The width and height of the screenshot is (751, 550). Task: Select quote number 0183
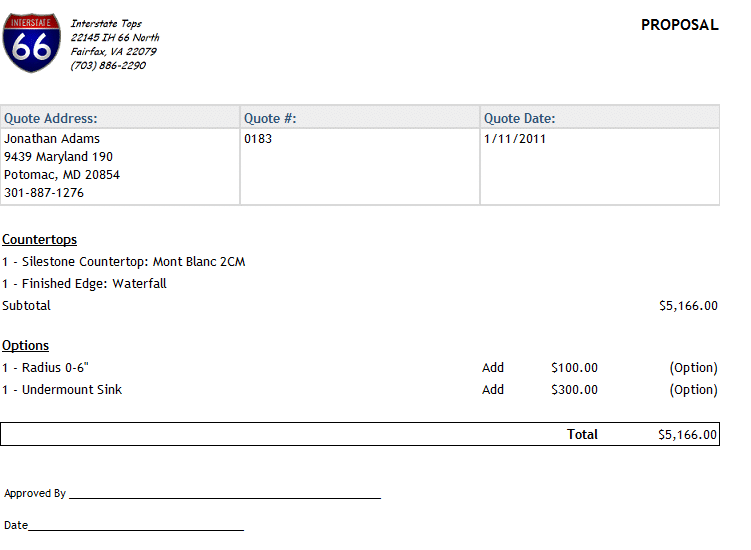click(x=258, y=139)
